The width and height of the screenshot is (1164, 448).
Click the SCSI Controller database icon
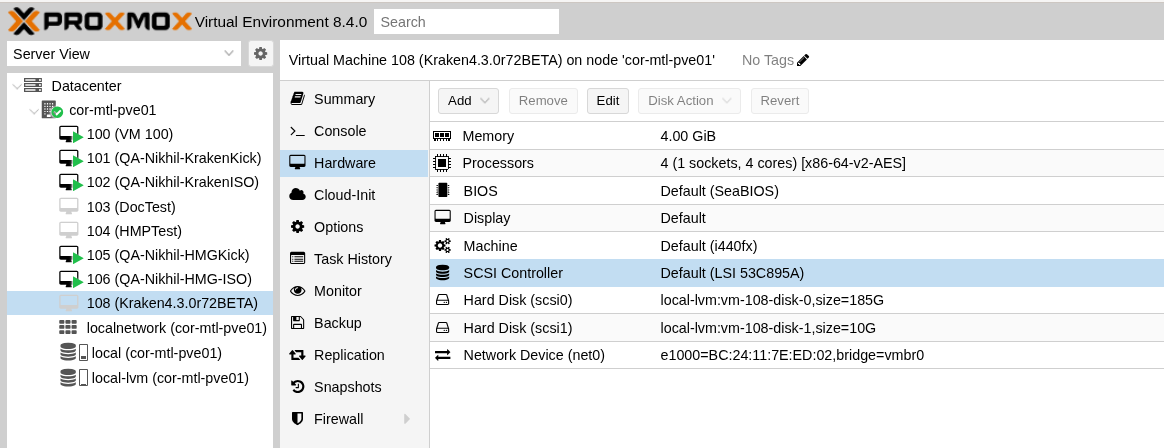click(x=442, y=273)
